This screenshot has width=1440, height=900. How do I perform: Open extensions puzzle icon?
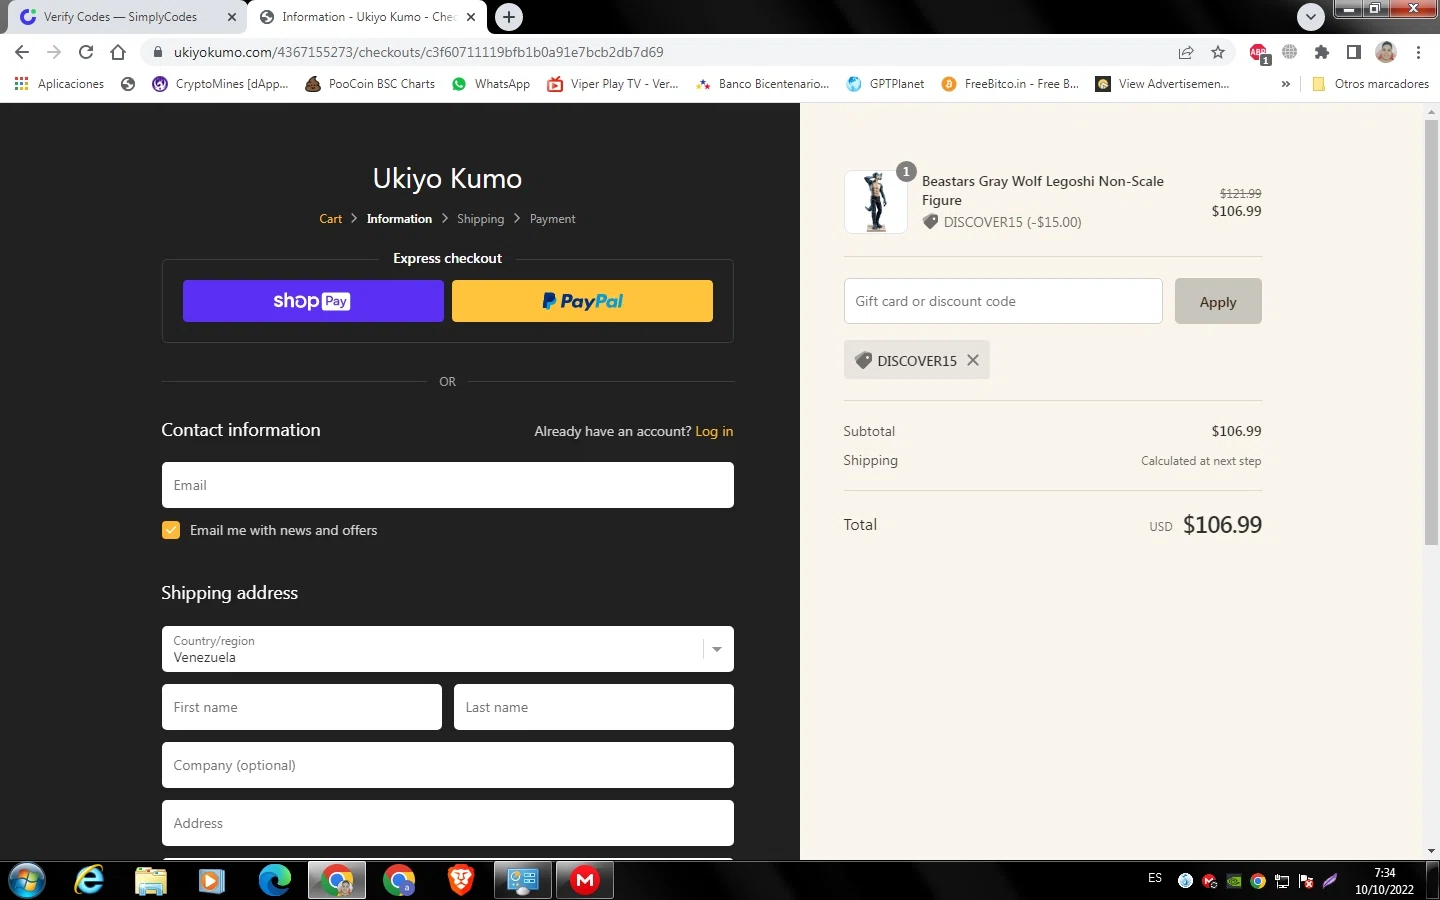click(1322, 52)
